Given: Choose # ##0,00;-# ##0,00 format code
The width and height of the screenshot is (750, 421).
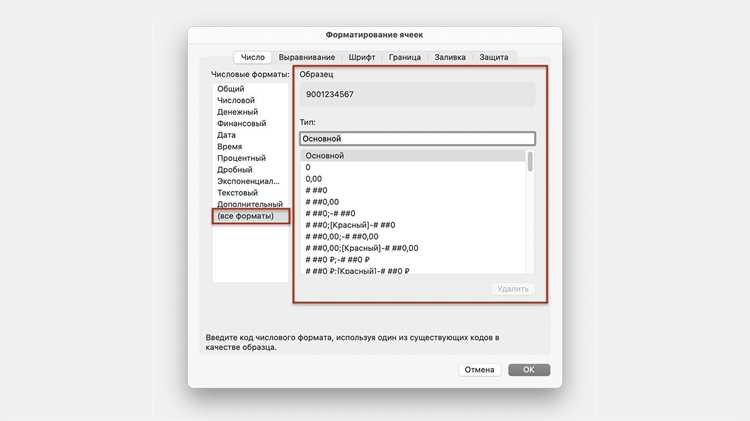Looking at the screenshot, I should click(x=413, y=236).
